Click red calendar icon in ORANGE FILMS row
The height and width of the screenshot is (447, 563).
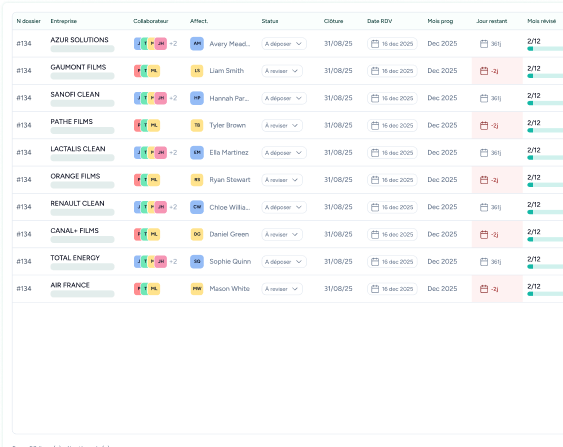484,180
